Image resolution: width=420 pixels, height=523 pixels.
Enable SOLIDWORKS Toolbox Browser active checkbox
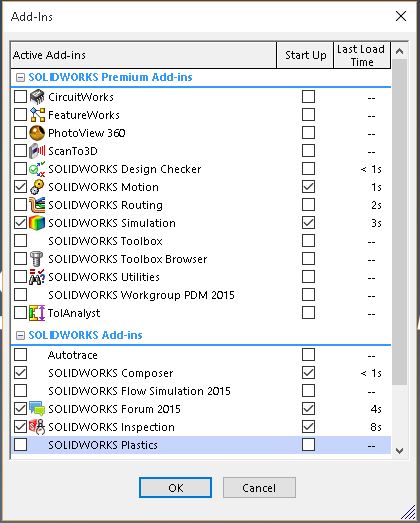coord(21,259)
